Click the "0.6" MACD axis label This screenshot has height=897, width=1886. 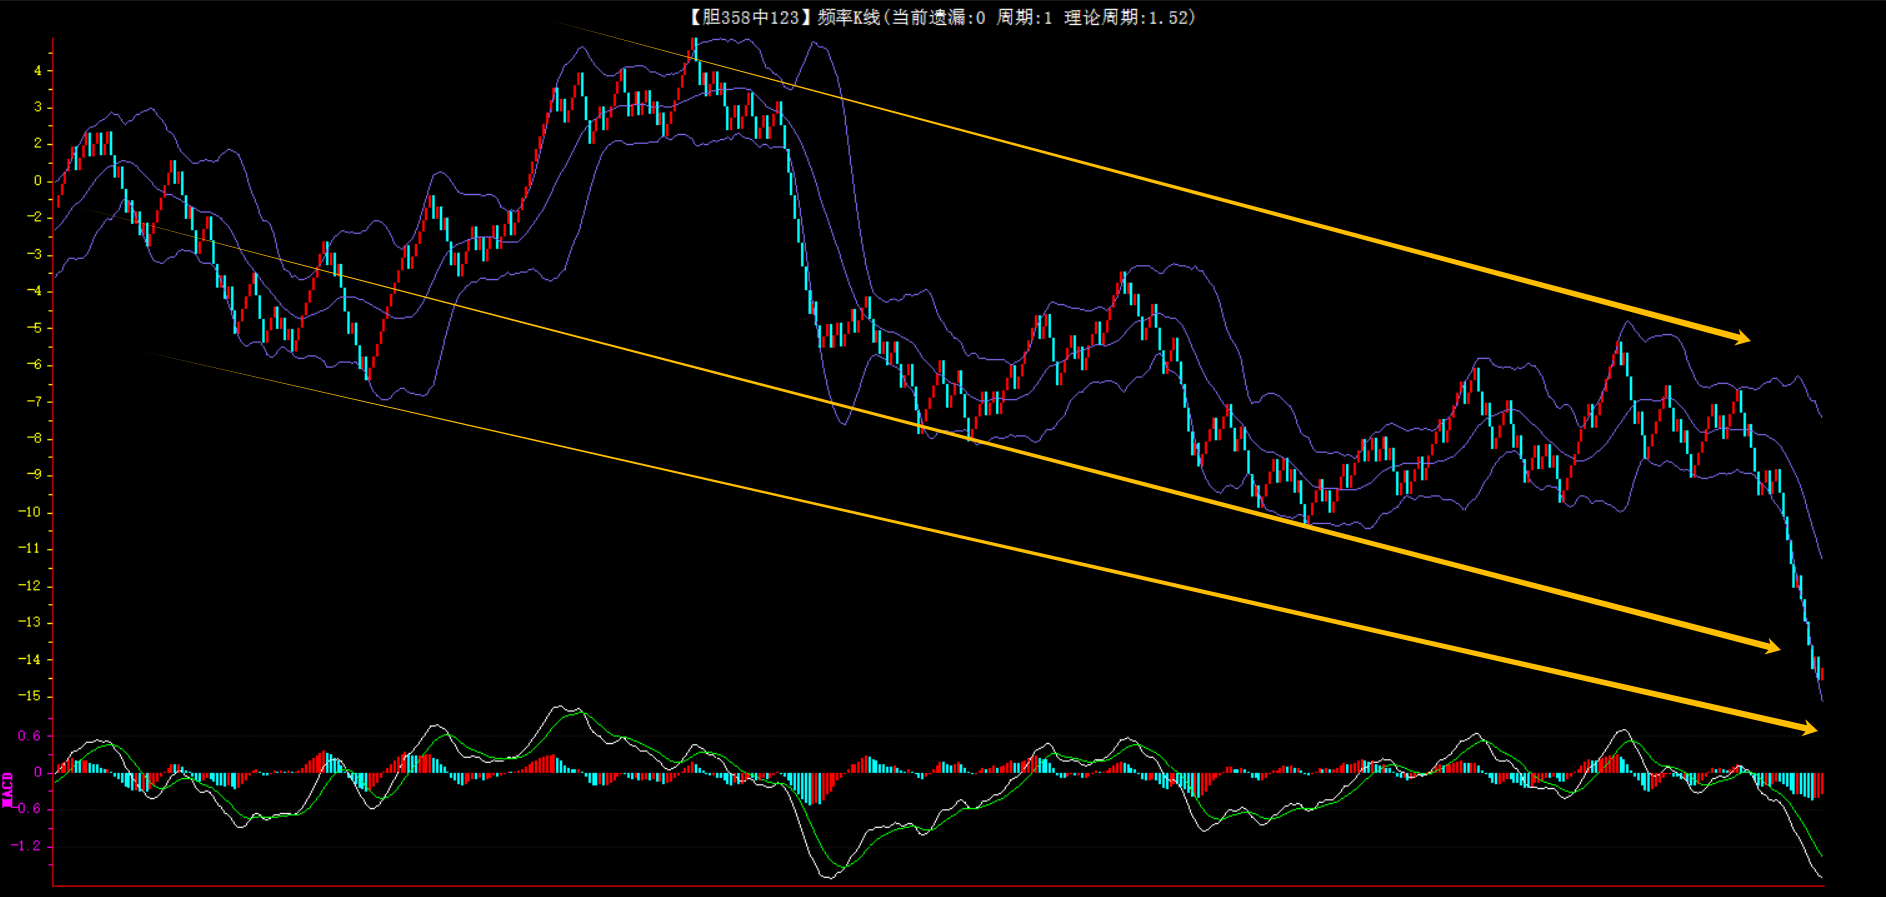click(x=30, y=736)
